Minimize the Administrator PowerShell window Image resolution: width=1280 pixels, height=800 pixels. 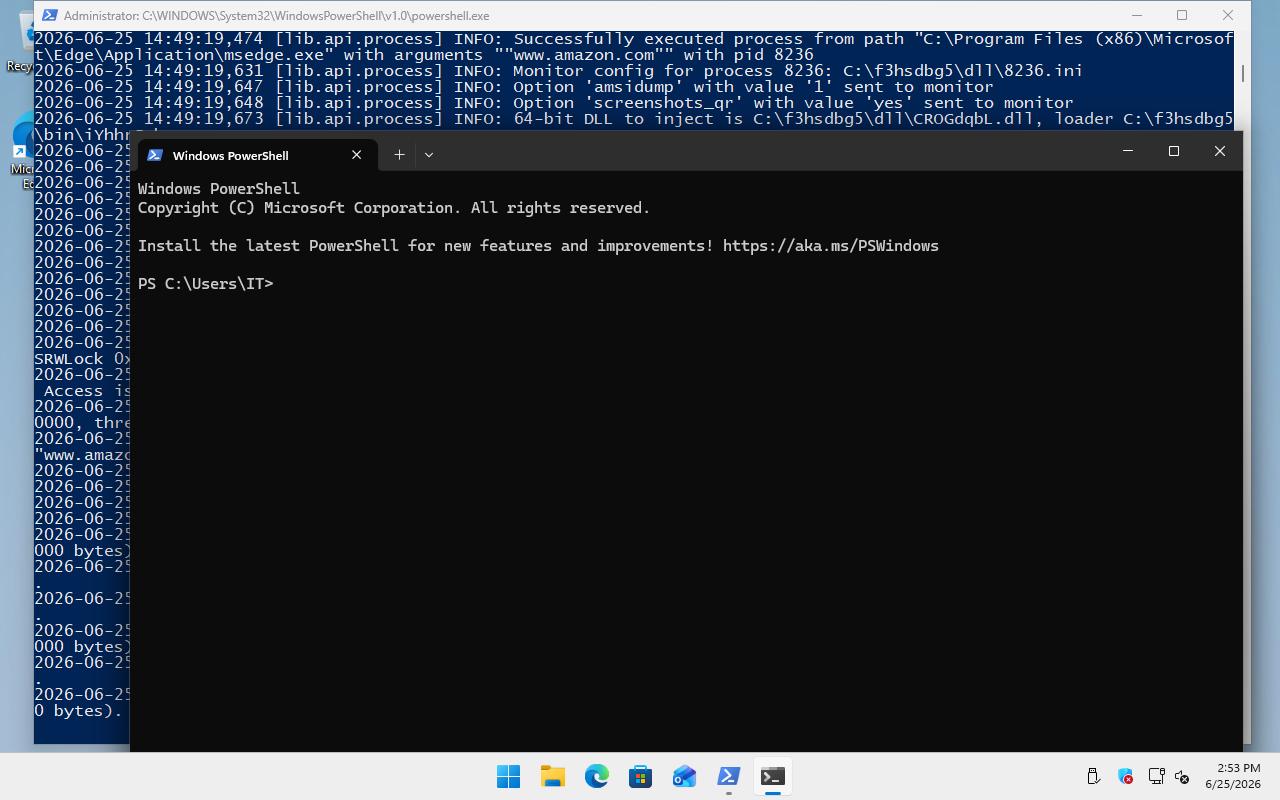tap(1137, 16)
